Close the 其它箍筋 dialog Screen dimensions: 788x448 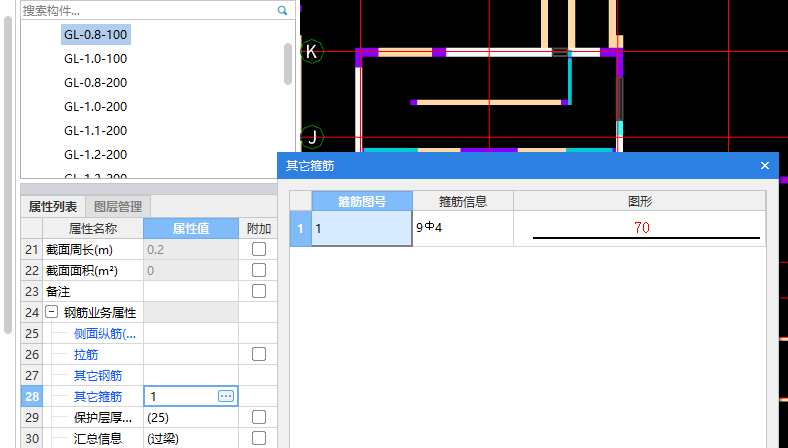click(765, 165)
